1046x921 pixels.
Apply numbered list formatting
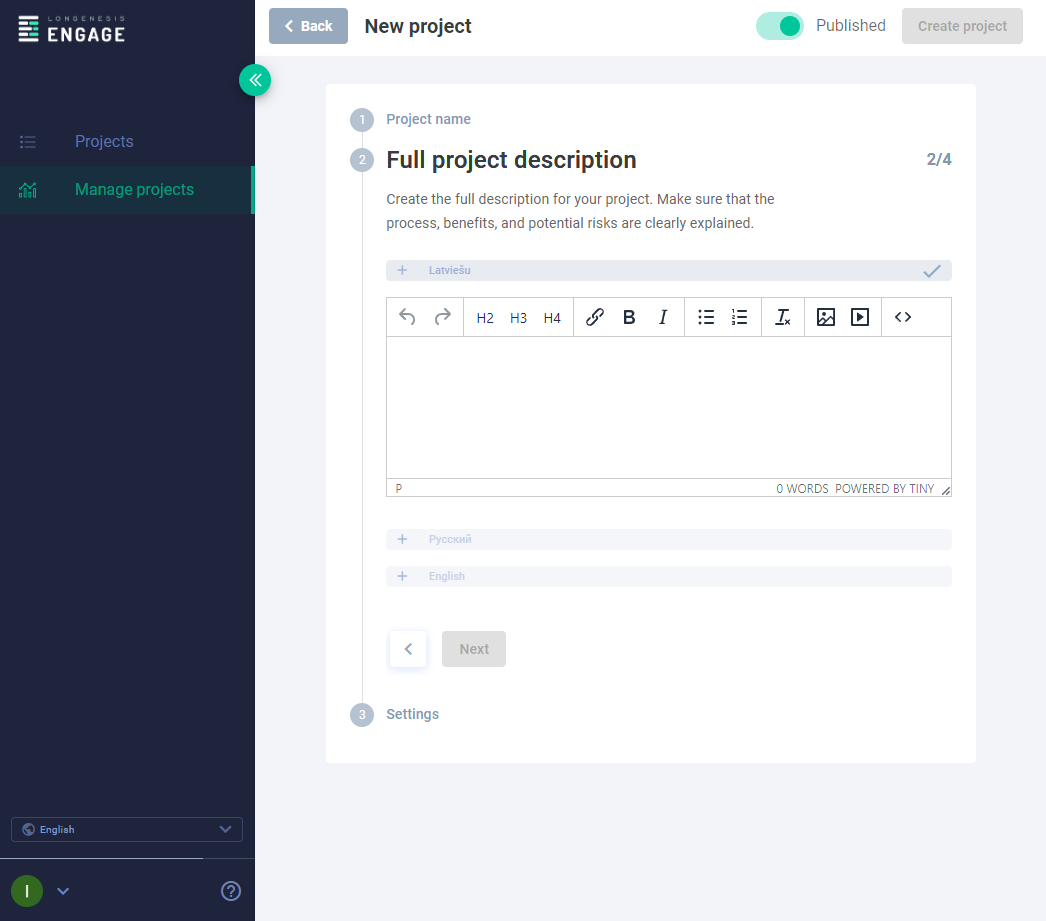740,317
